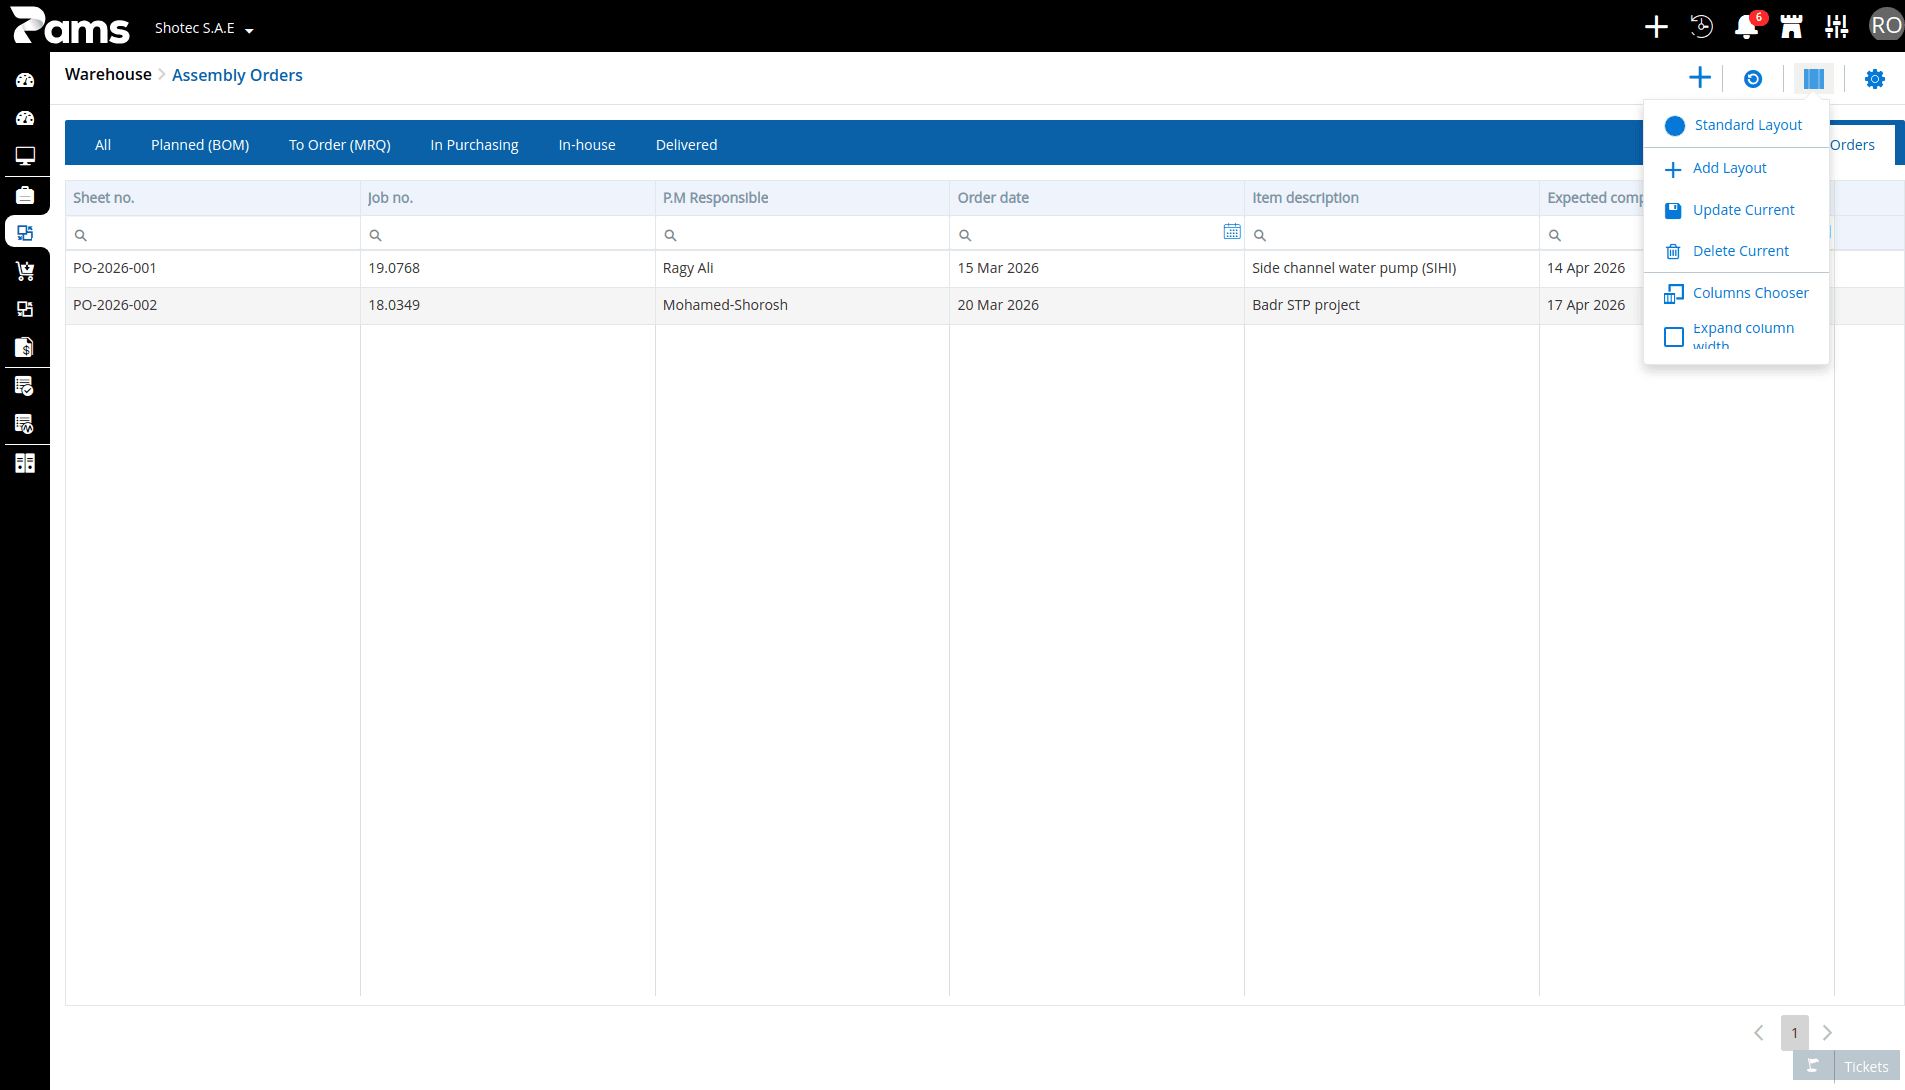1905x1090 pixels.
Task: Go to next page arrow in pager
Action: pyautogui.click(x=1827, y=1033)
